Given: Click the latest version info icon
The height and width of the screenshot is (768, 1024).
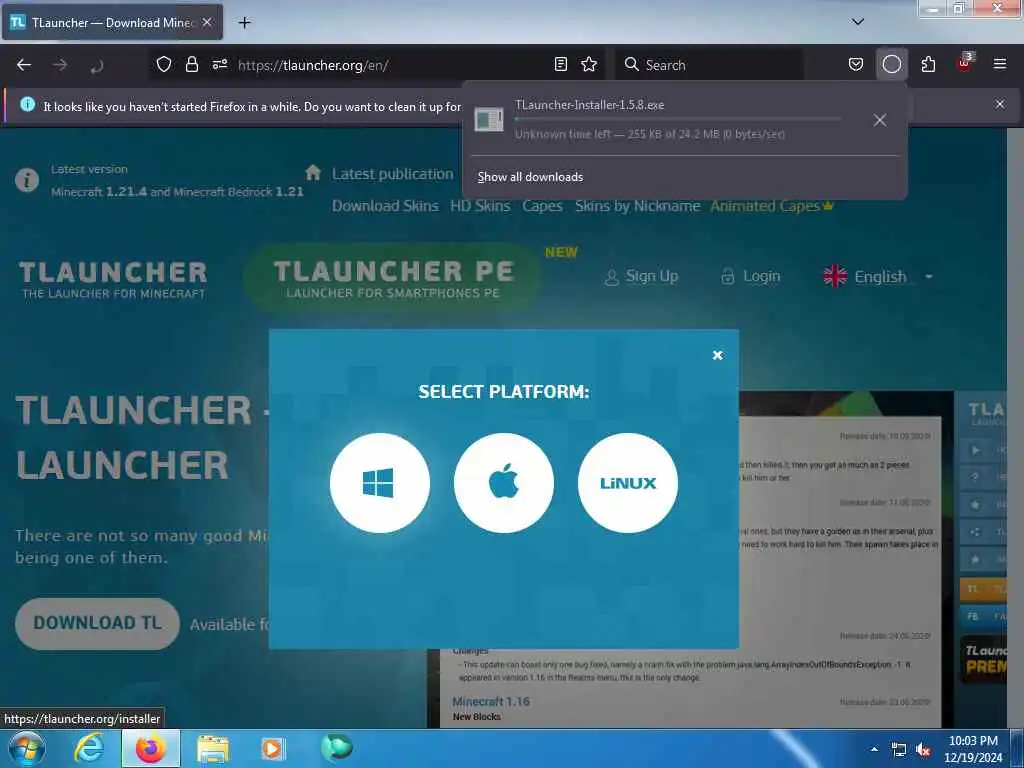Looking at the screenshot, I should pos(27,180).
